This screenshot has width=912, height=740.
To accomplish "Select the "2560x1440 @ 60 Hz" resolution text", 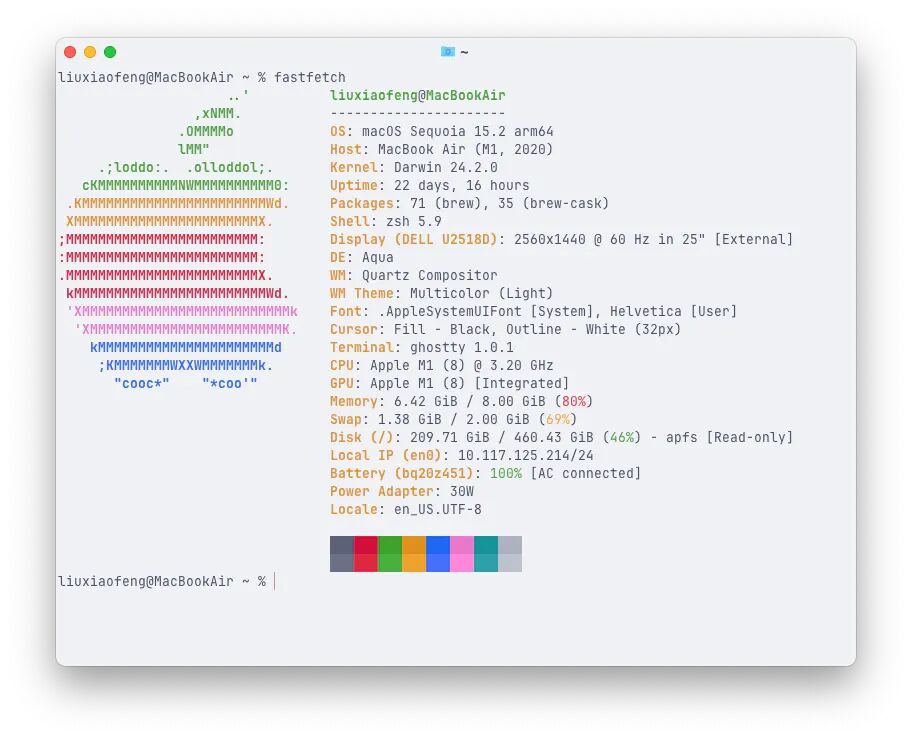I will point(582,240).
